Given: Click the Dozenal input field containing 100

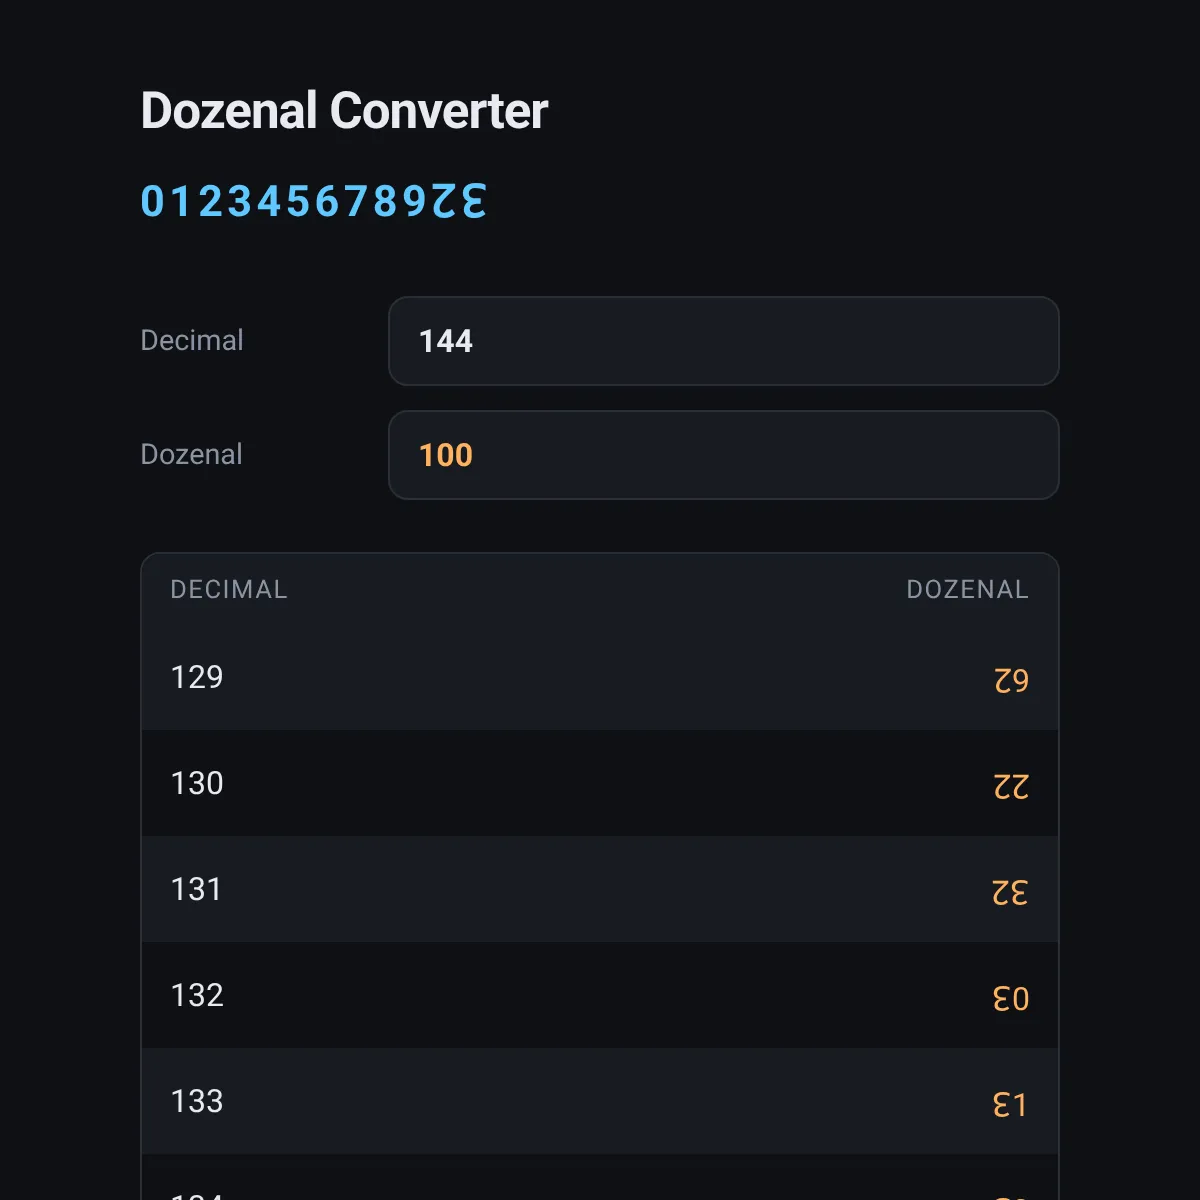Looking at the screenshot, I should click(x=723, y=455).
